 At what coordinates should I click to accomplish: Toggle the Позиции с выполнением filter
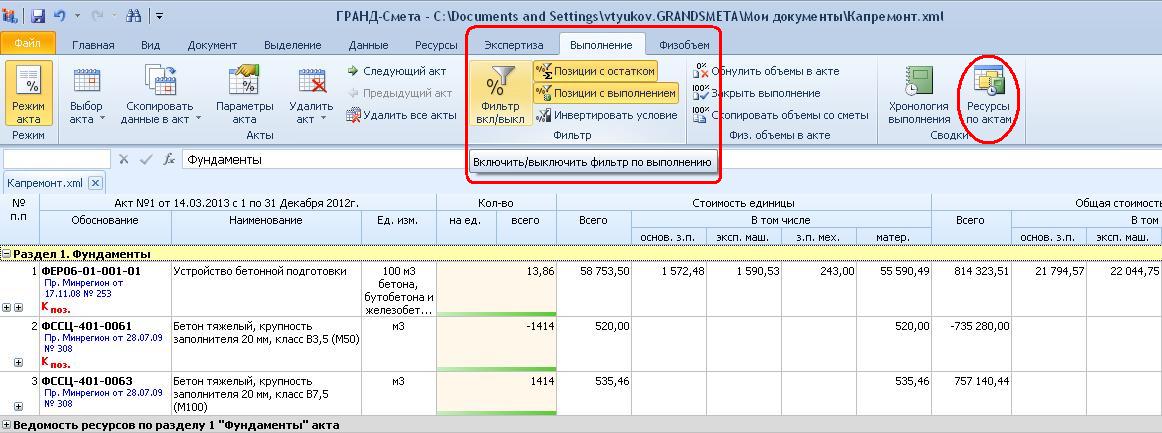(x=605, y=93)
